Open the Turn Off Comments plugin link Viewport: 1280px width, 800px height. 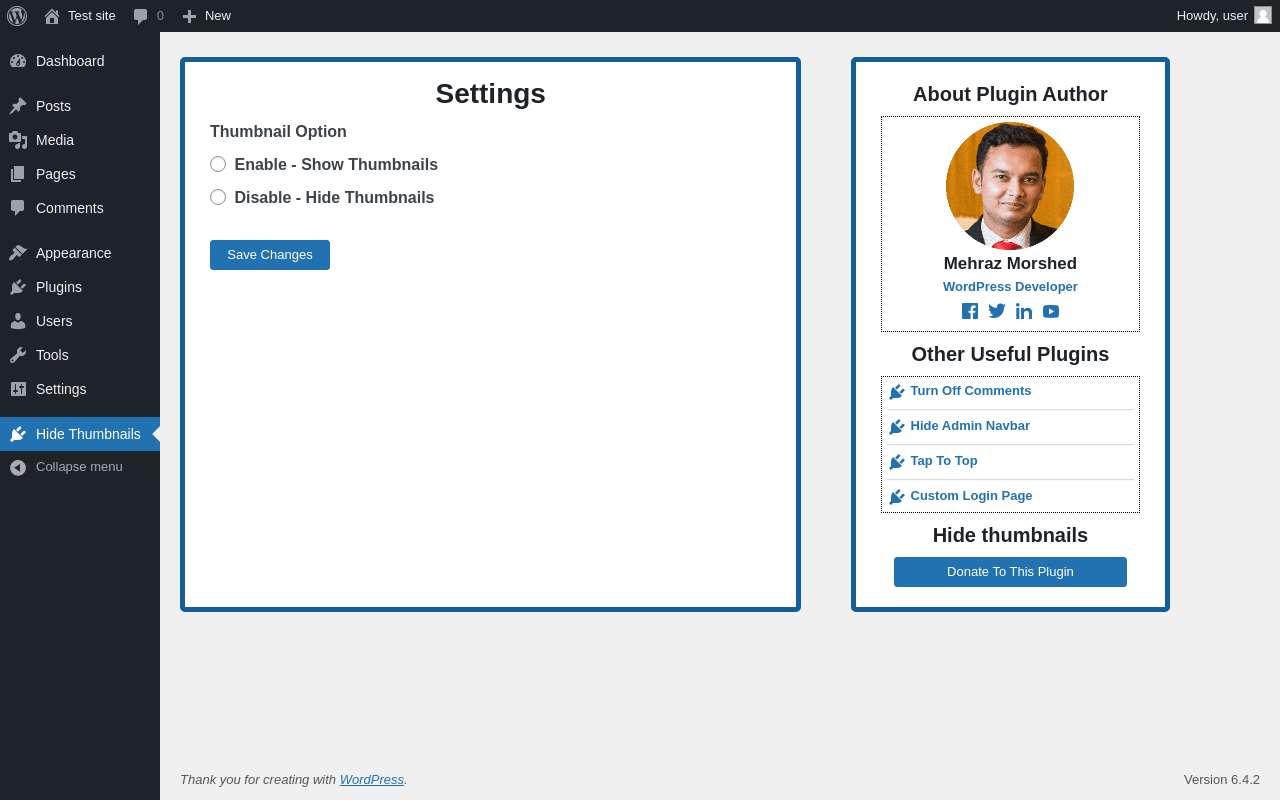coord(971,391)
